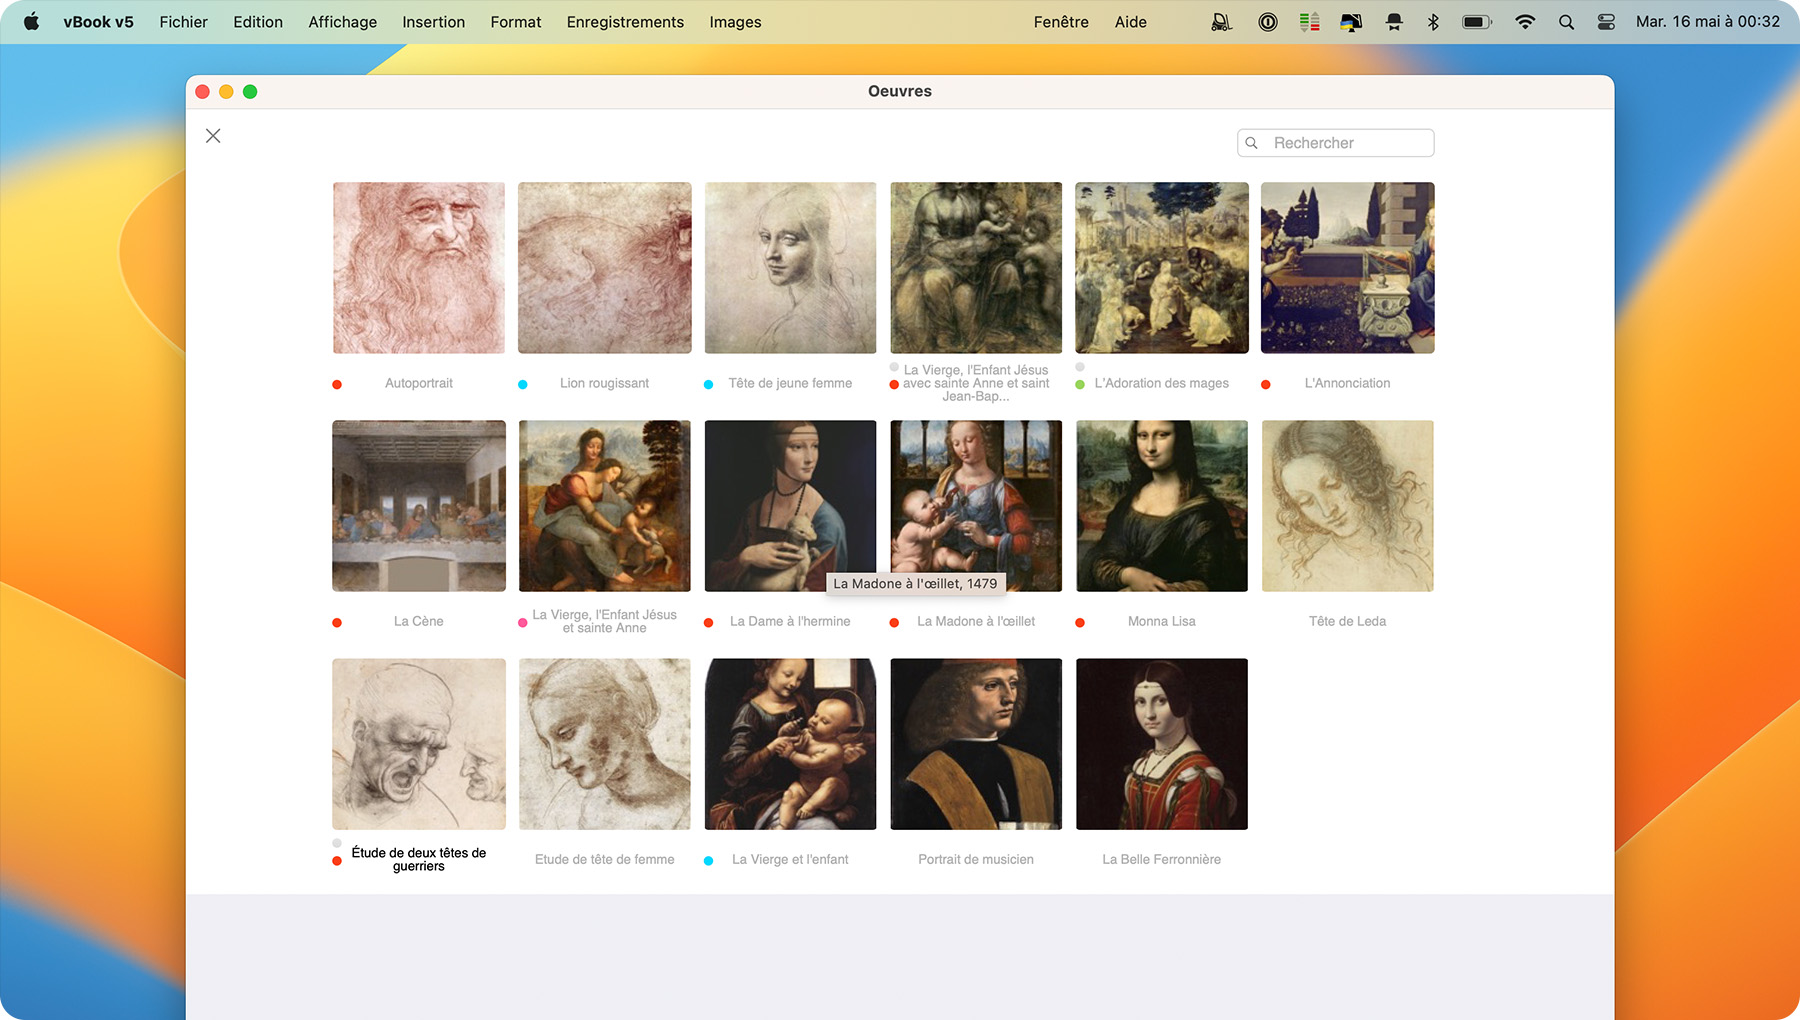Click the magnifier icon in the search field
Viewport: 1800px width, 1020px height.
[x=1251, y=143]
